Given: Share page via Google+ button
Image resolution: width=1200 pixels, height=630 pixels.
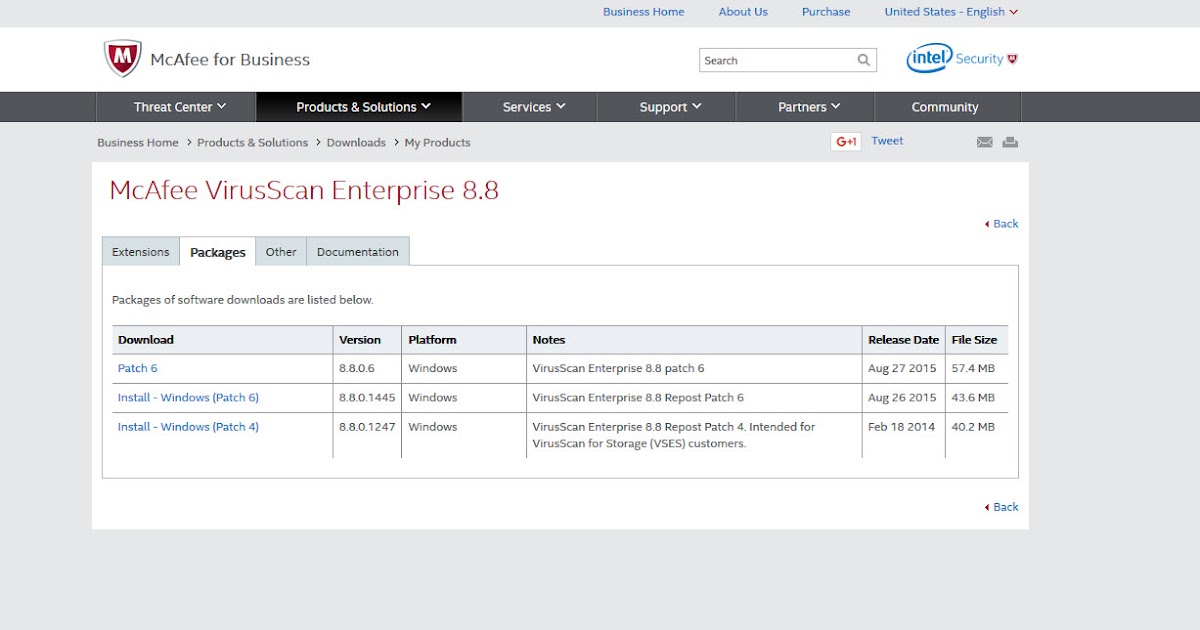Looking at the screenshot, I should click(846, 142).
